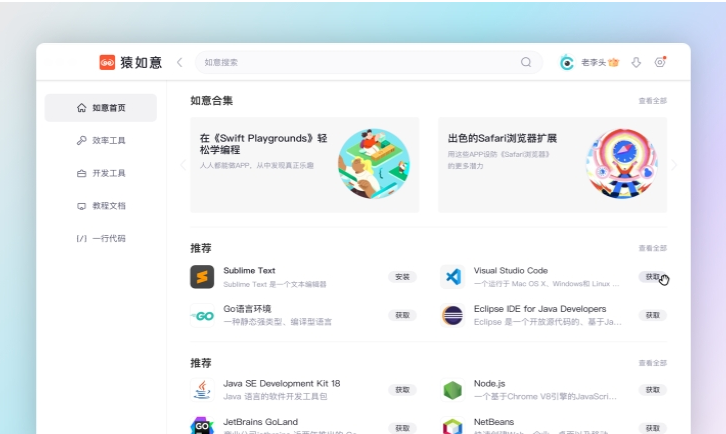Click the JetBrains GoLand title text
The width and height of the screenshot is (726, 434).
[260, 422]
